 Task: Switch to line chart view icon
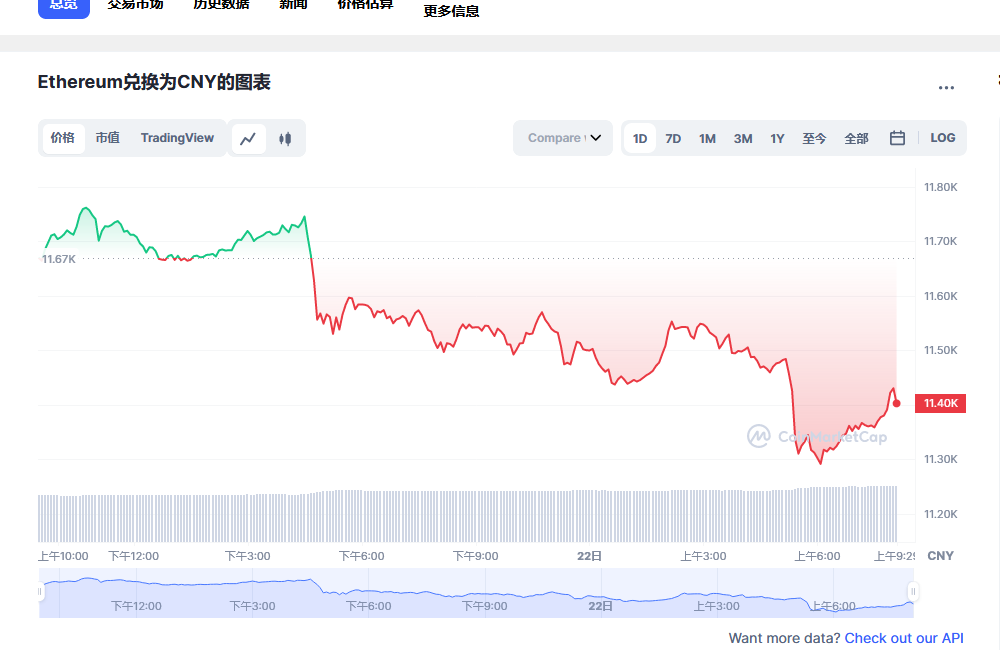click(249, 138)
